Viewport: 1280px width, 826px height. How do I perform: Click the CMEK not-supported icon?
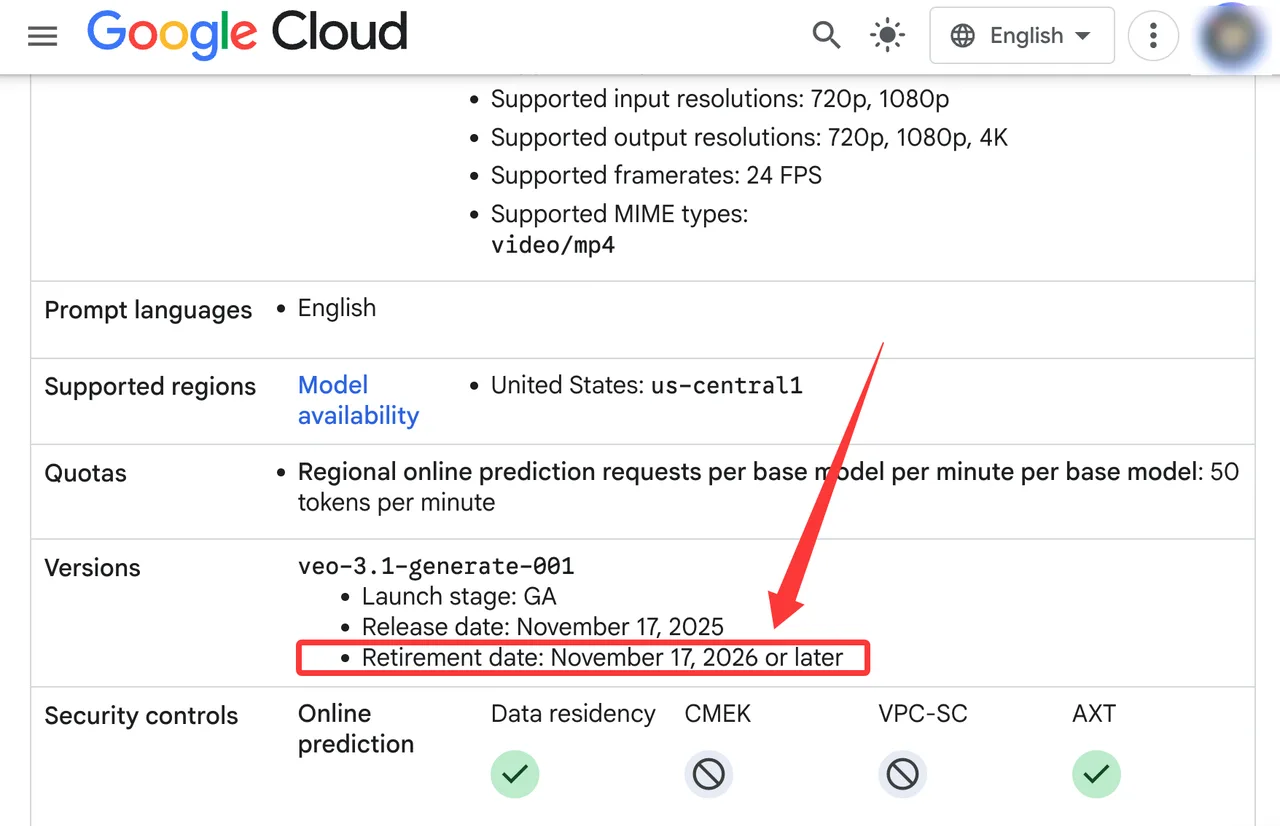click(x=709, y=774)
